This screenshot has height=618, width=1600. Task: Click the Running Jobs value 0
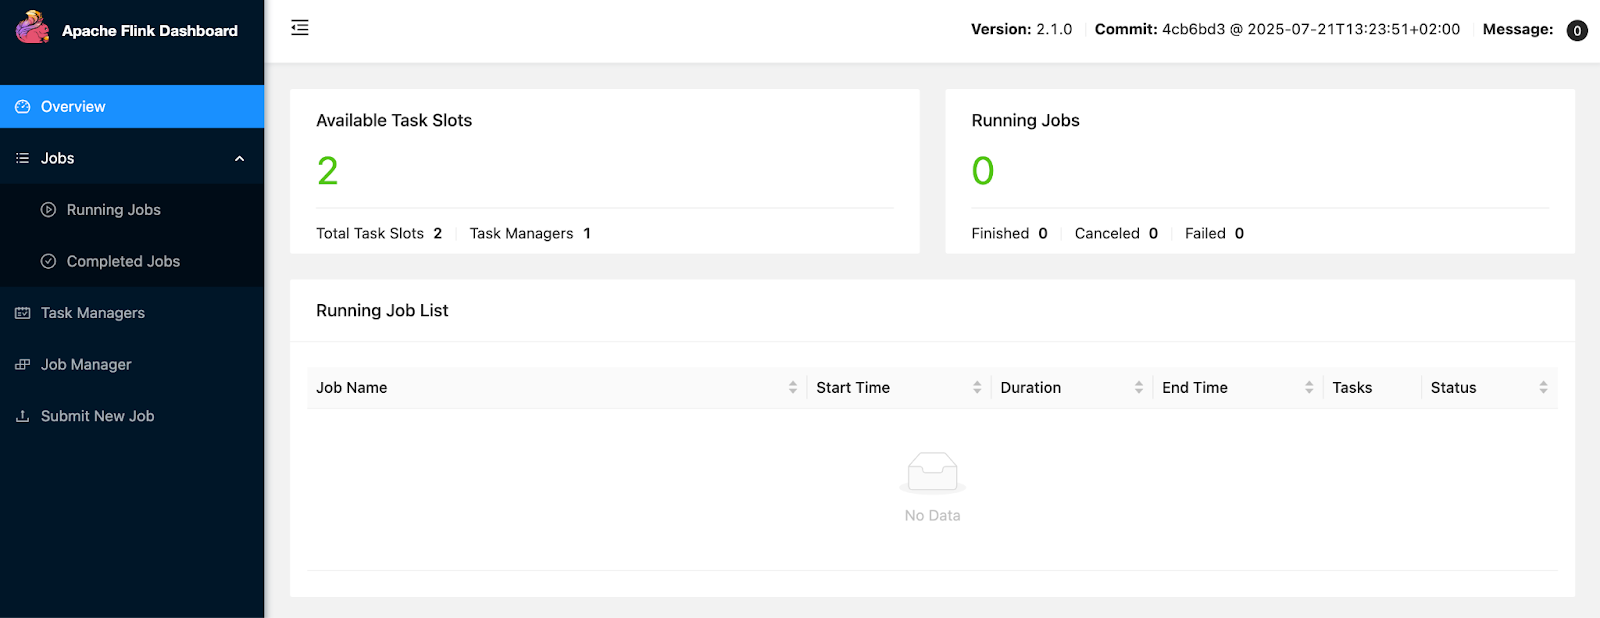coord(983,171)
